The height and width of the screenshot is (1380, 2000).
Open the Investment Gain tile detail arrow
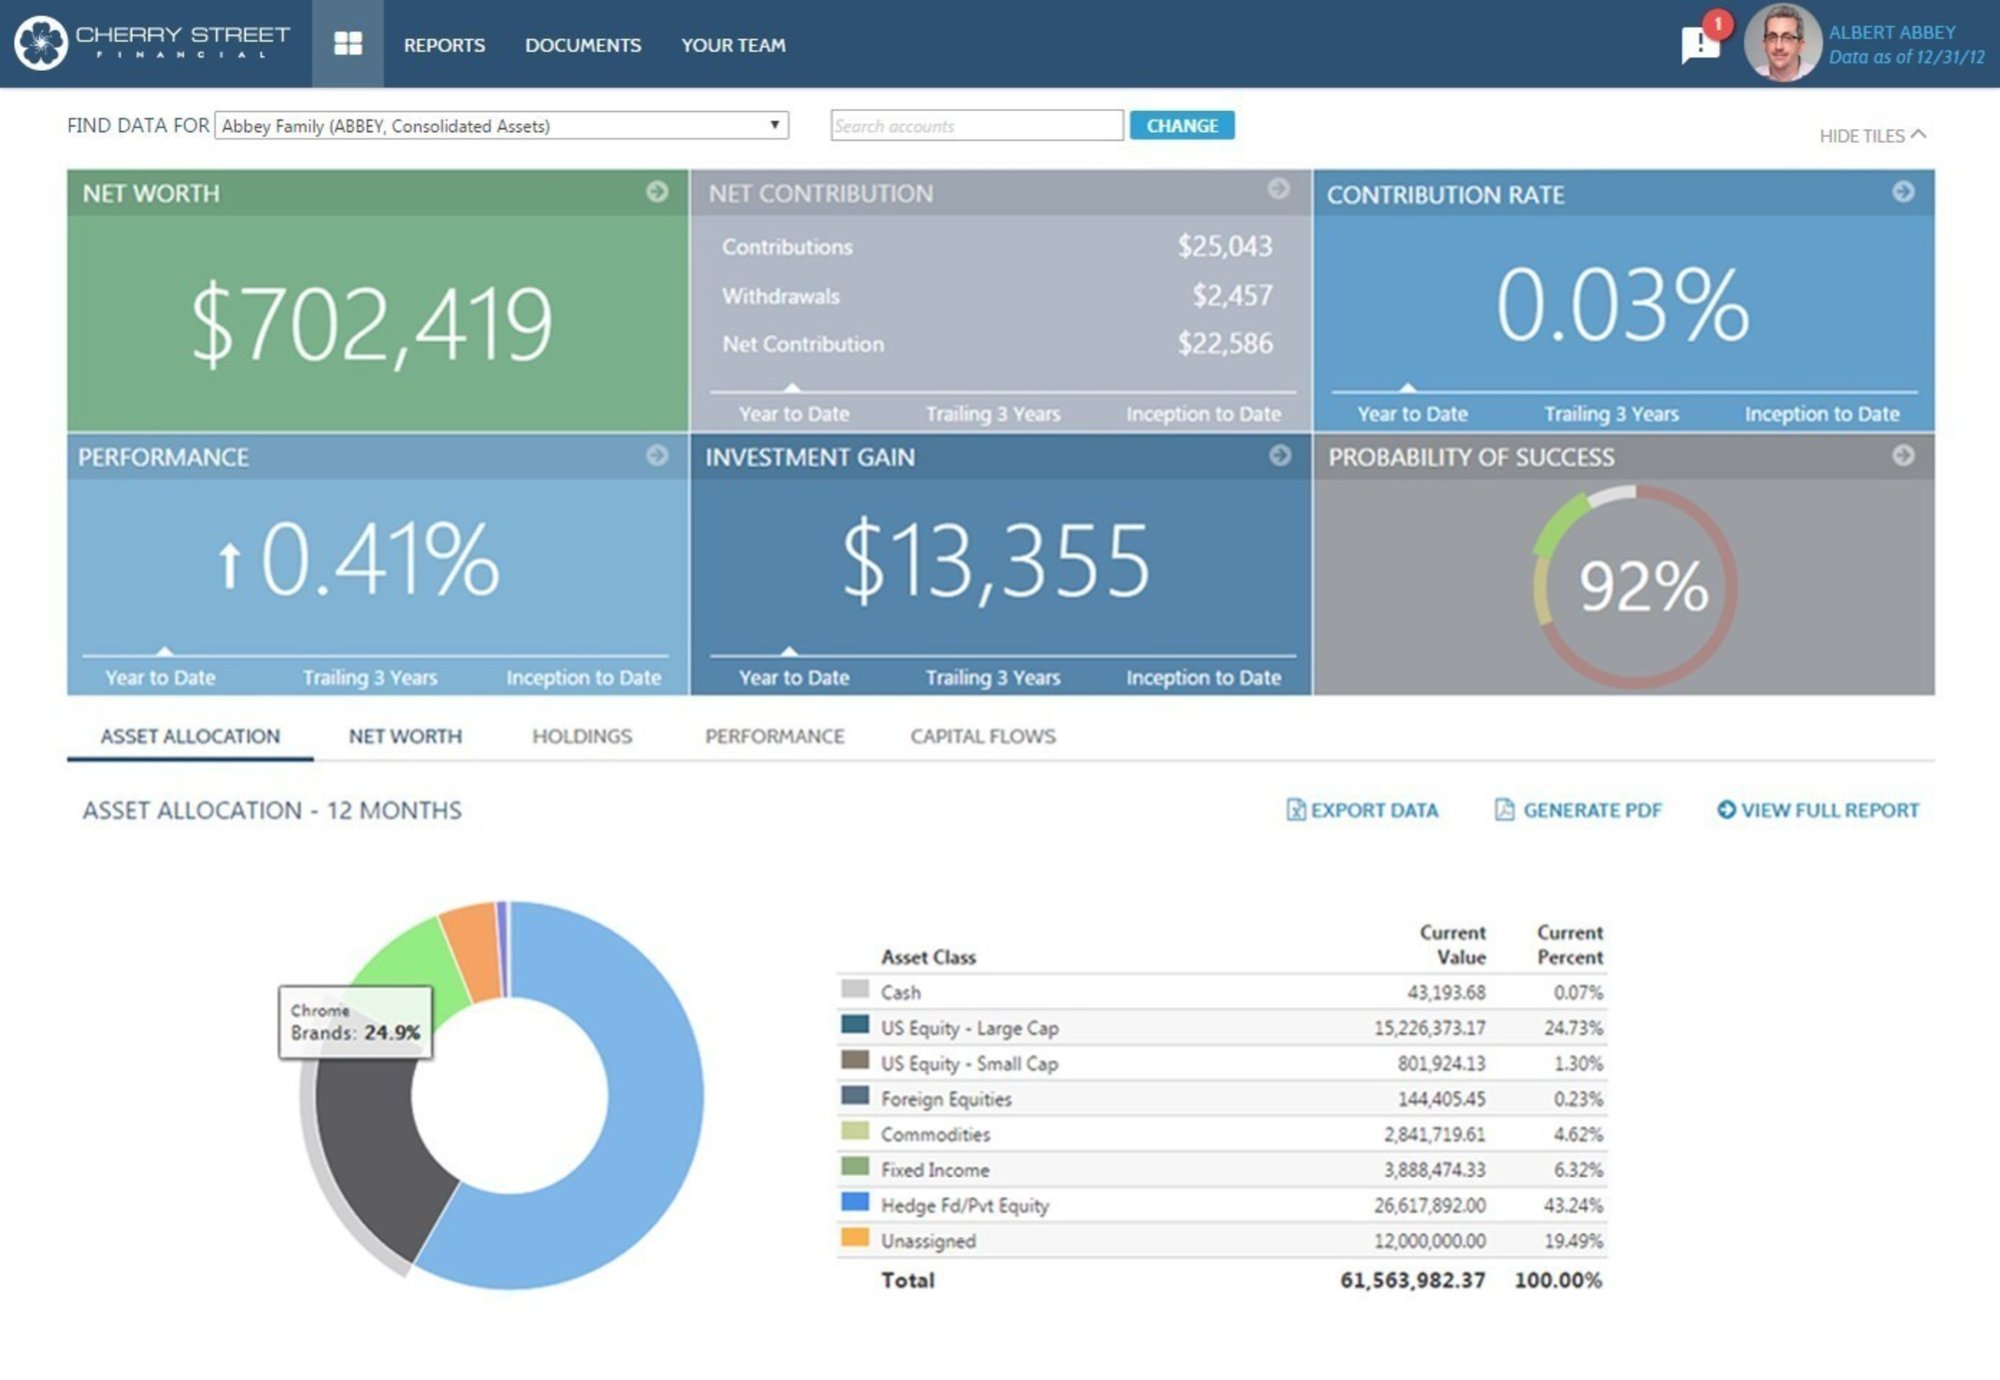click(1280, 456)
